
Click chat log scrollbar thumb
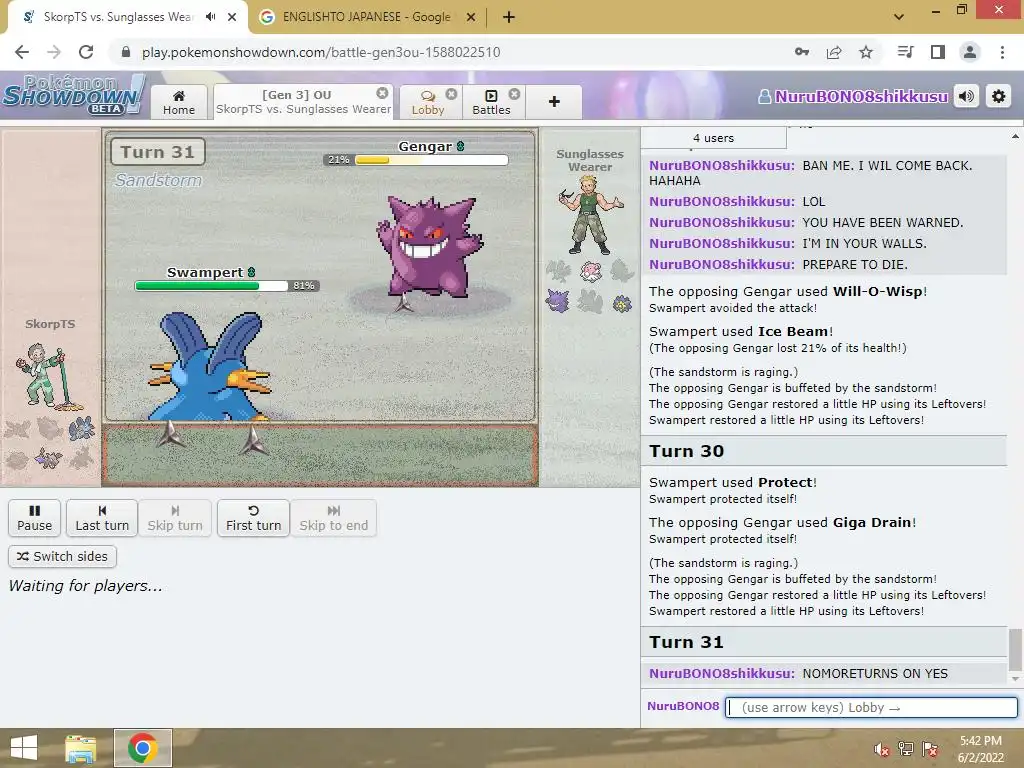pyautogui.click(x=1015, y=650)
